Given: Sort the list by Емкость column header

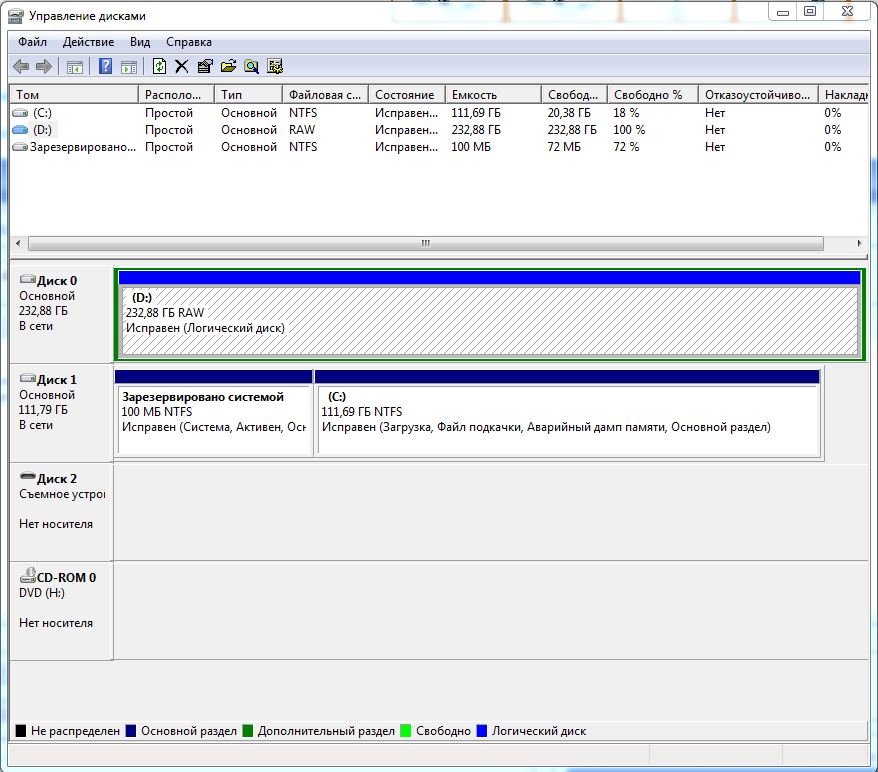Looking at the screenshot, I should (474, 94).
